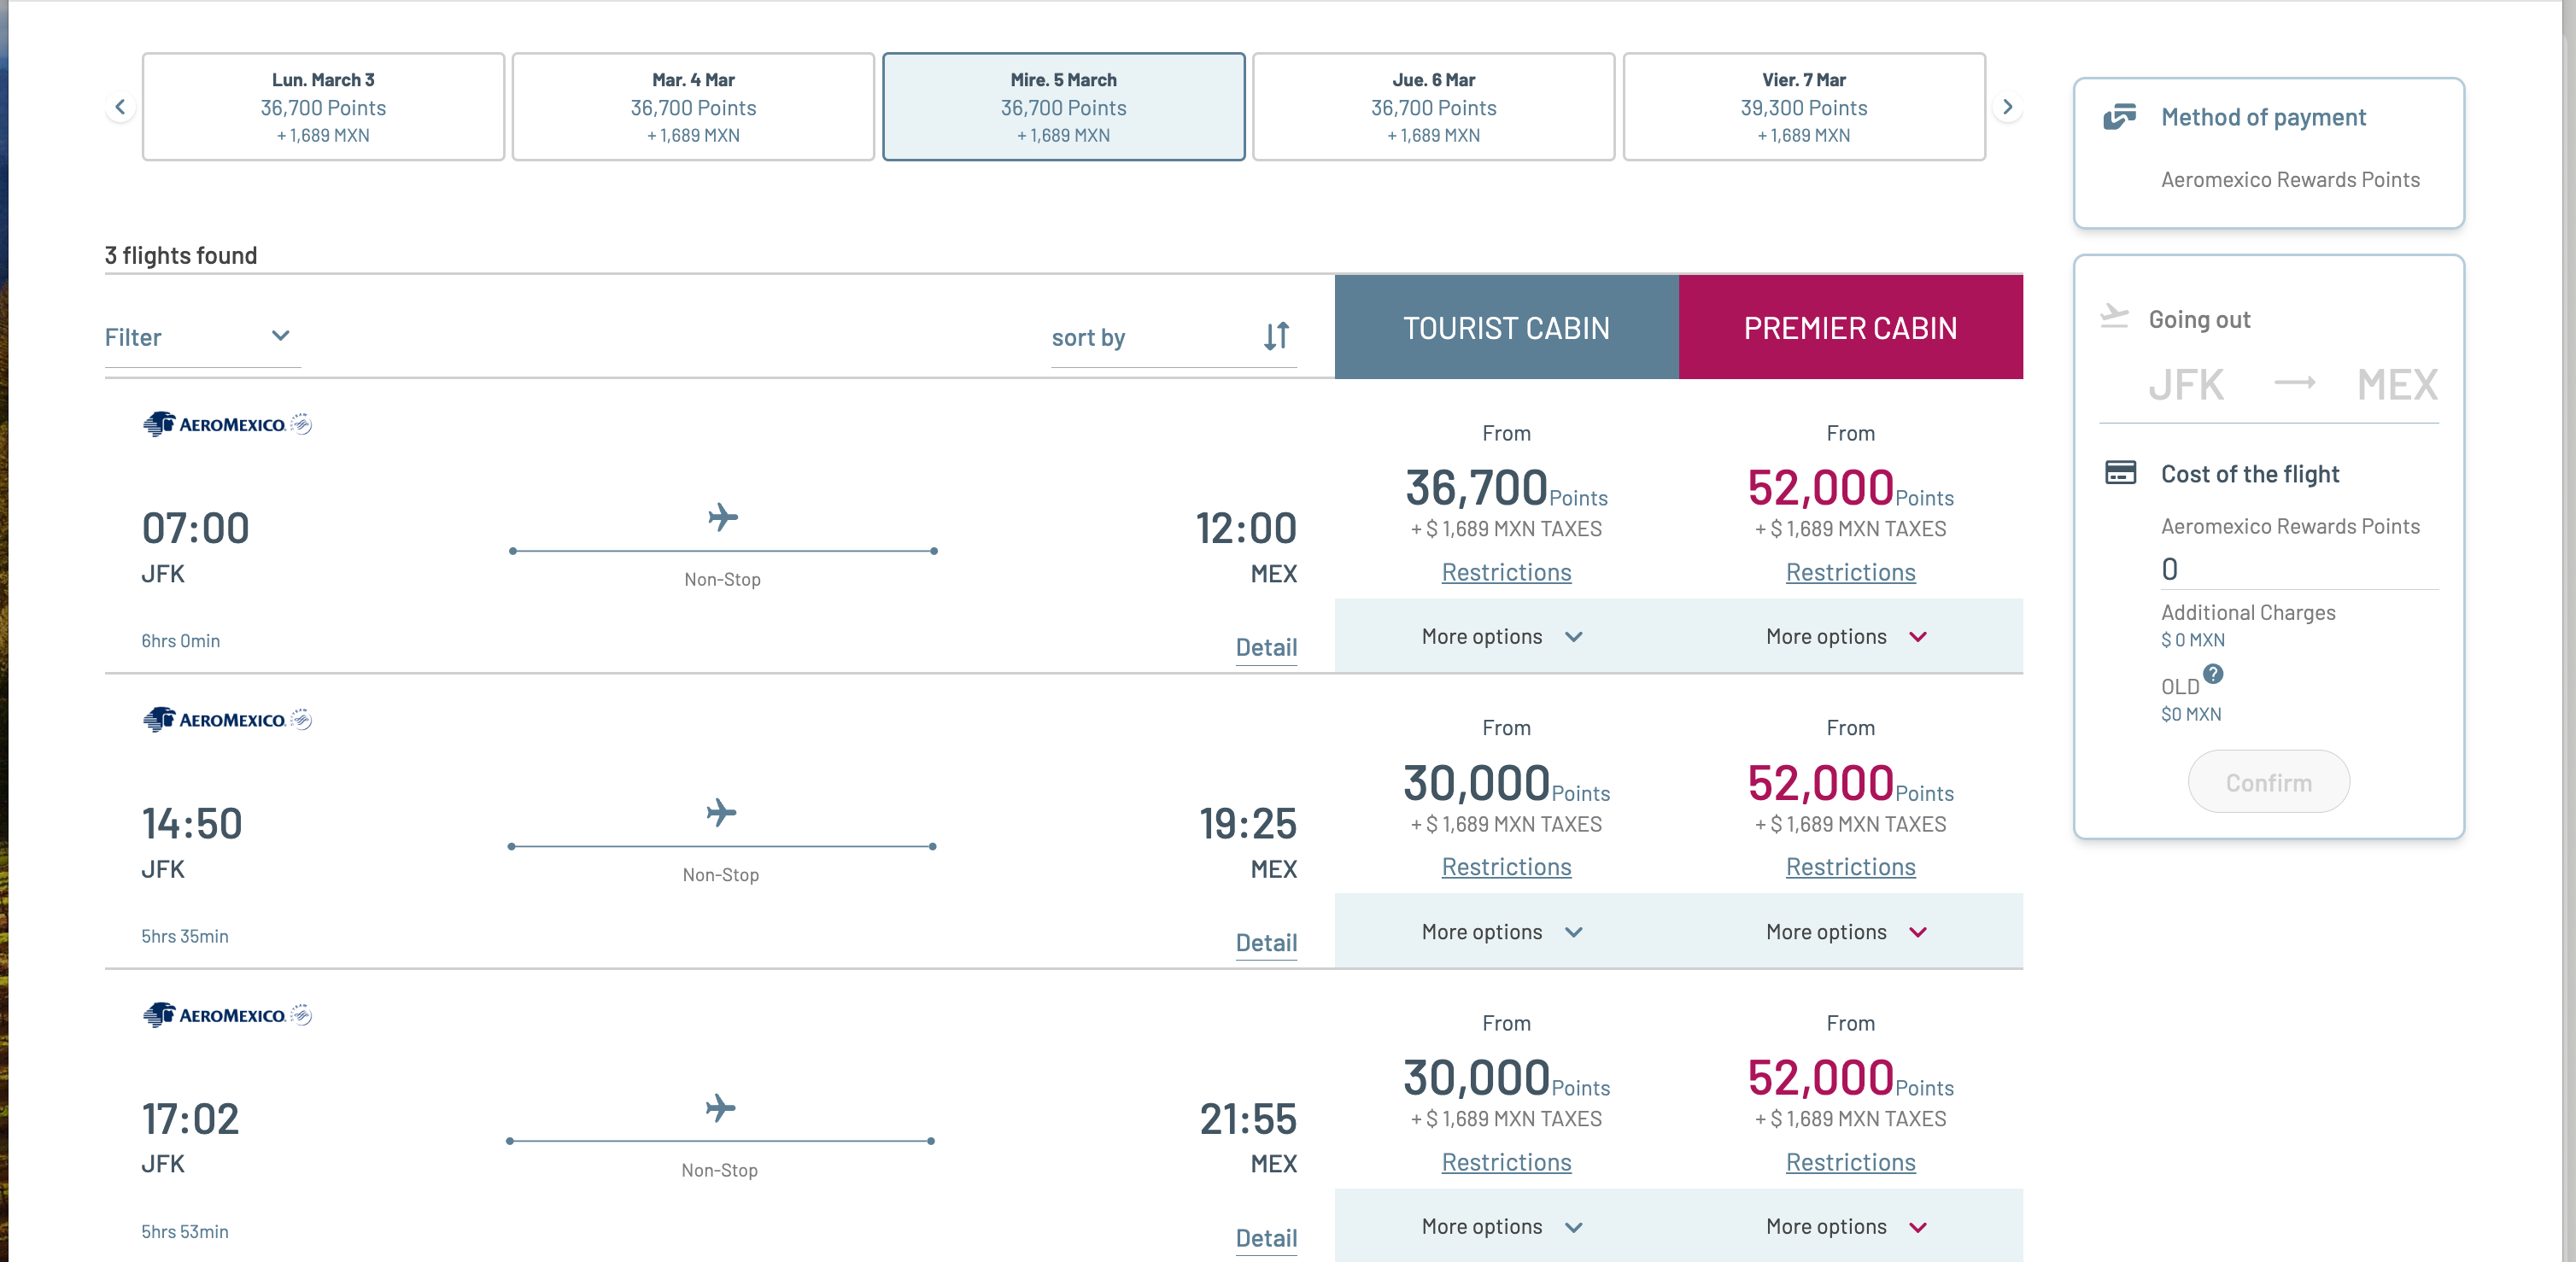Click the Cost of the flight card icon
2576x1262 pixels.
click(x=2120, y=473)
